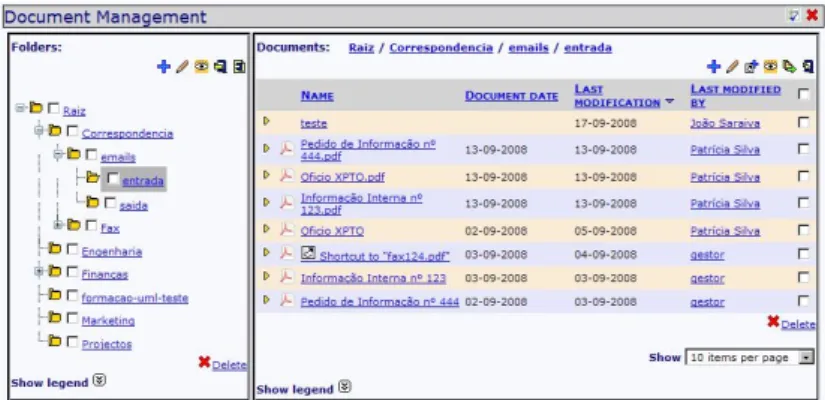
Task: Add a new document with blue plus icon
Action: point(713,66)
